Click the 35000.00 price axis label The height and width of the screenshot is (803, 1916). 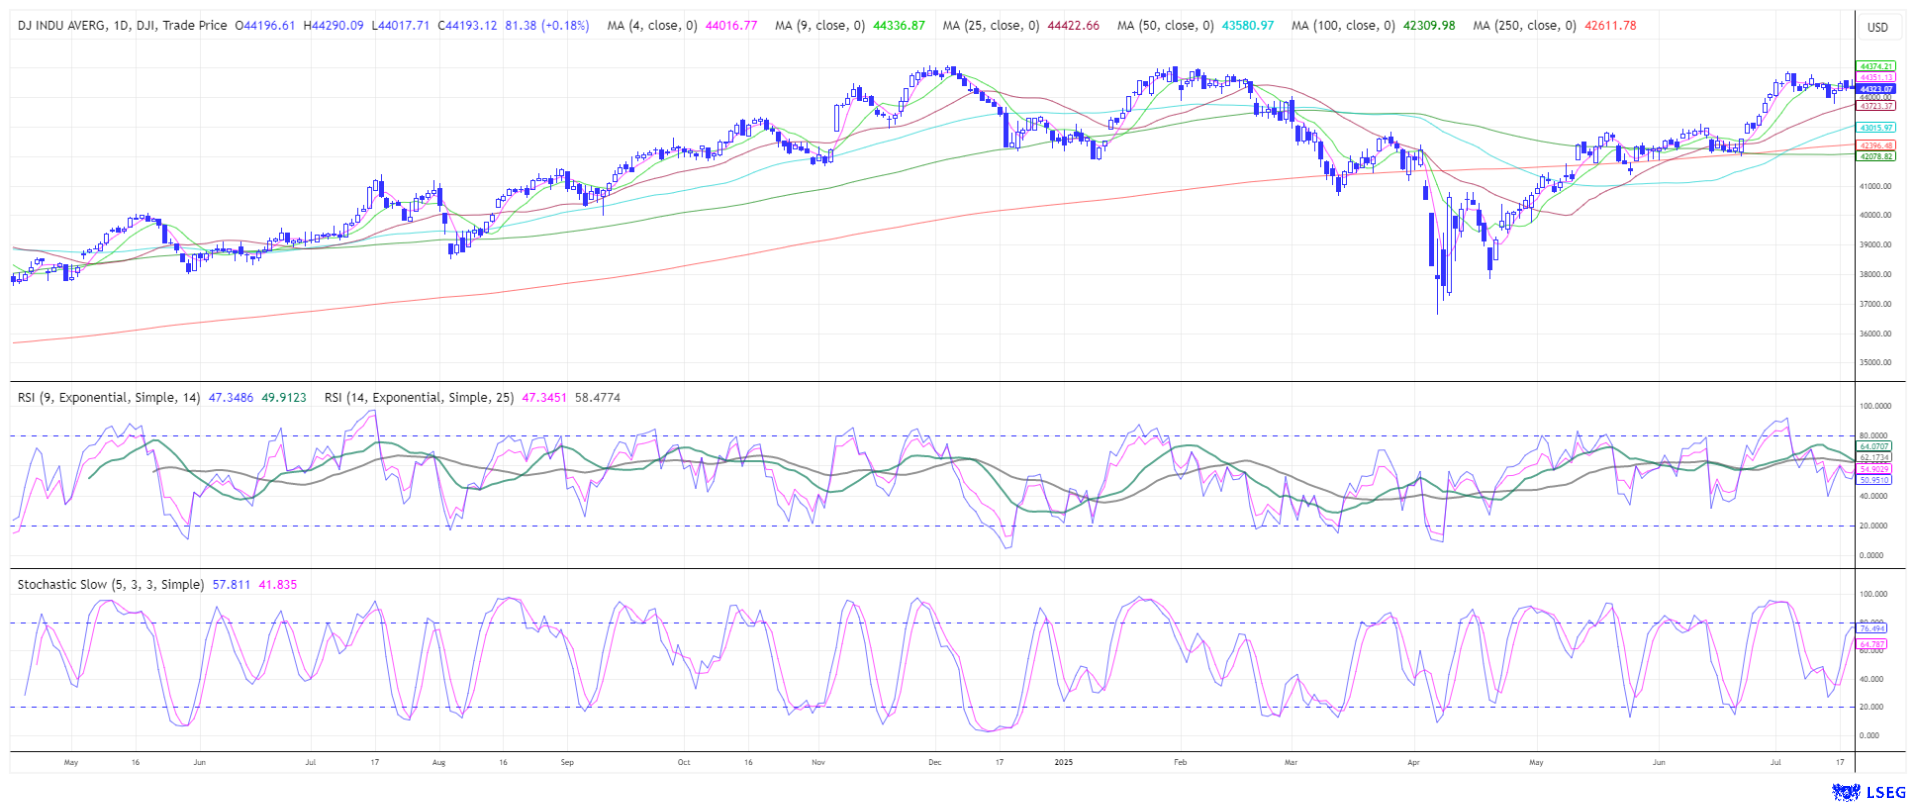click(x=1875, y=363)
